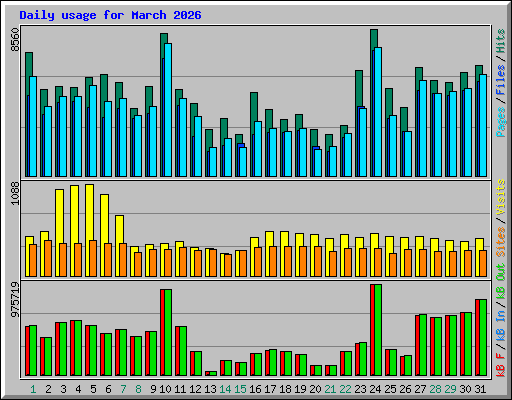The image size is (512, 400).
Task: Click the green kB Out bar for day 24
Action: pyautogui.click(x=378, y=330)
